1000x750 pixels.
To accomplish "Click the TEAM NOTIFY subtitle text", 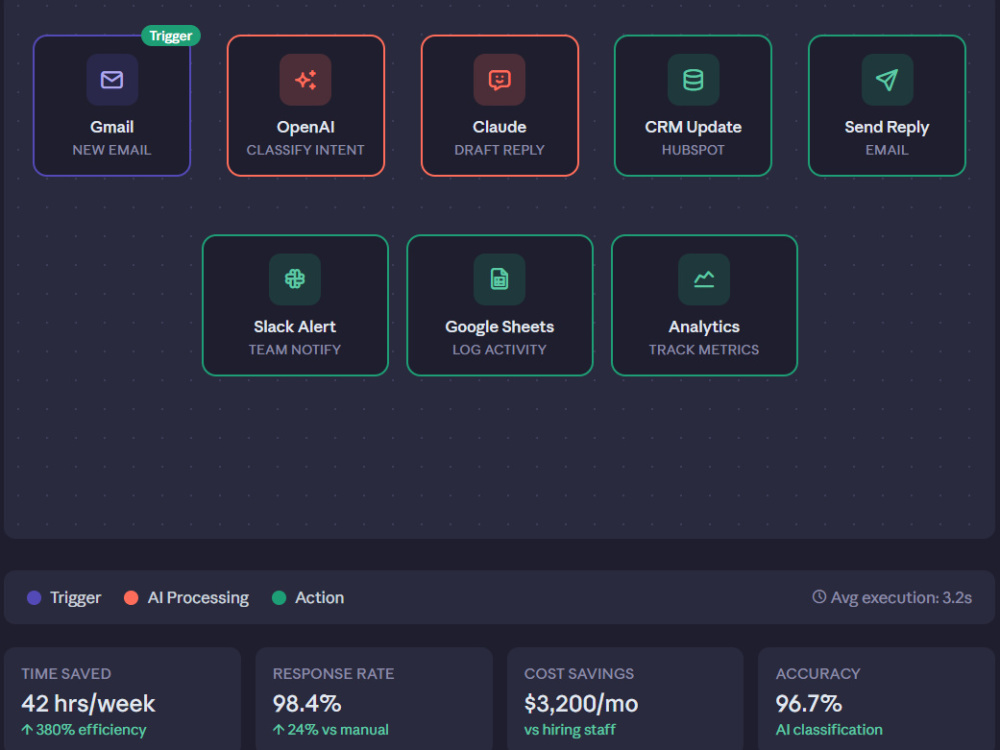I will tap(295, 349).
